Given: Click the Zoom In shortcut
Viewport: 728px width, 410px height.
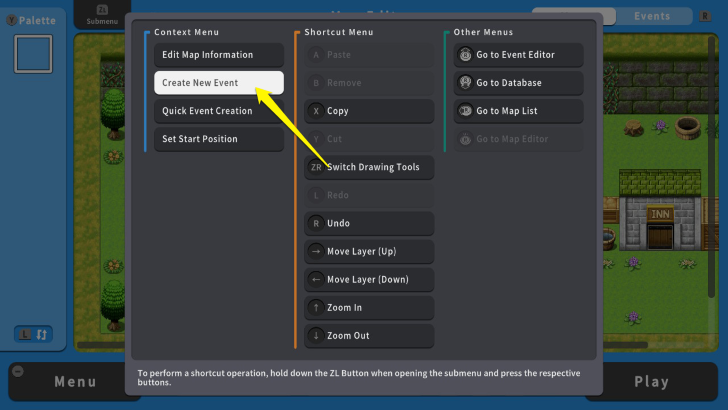Looking at the screenshot, I should (x=369, y=308).
